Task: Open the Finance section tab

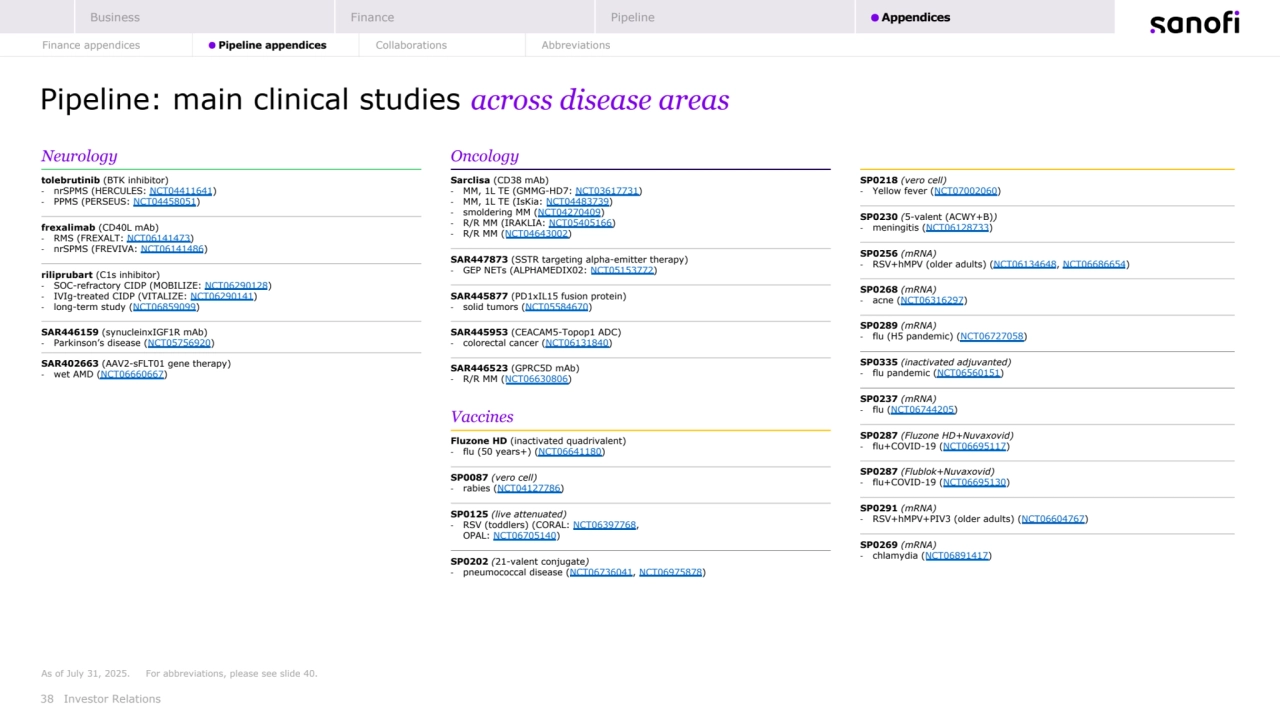Action: click(x=464, y=17)
